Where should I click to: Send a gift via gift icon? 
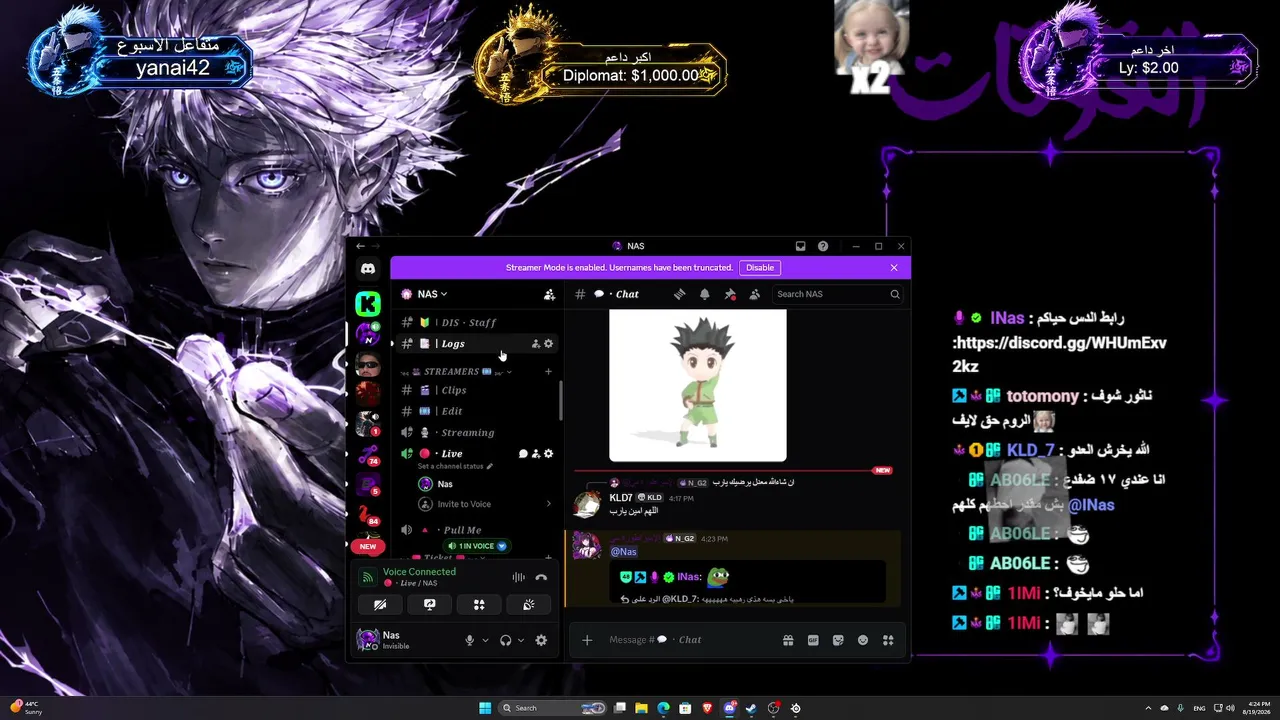pos(788,640)
